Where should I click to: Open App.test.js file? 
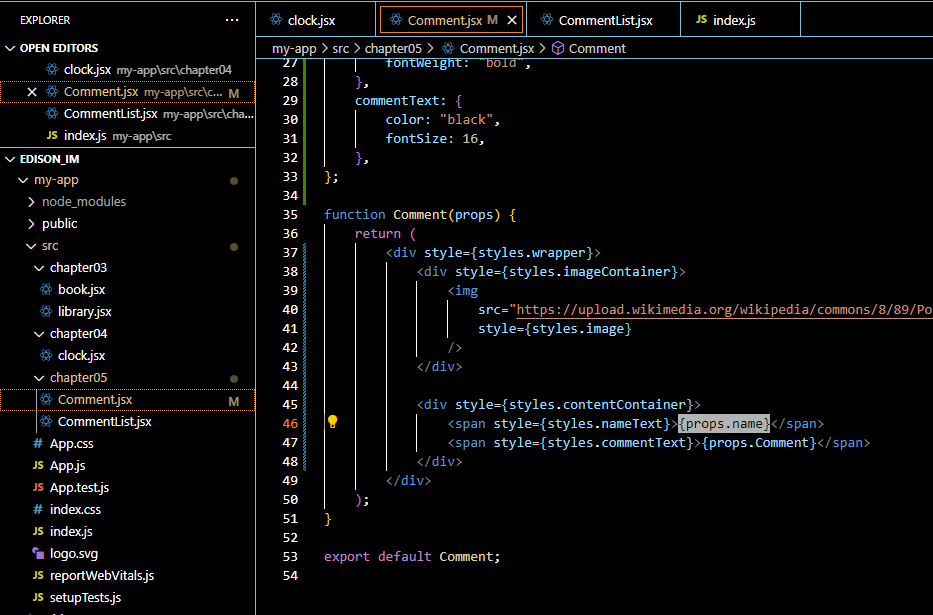80,488
